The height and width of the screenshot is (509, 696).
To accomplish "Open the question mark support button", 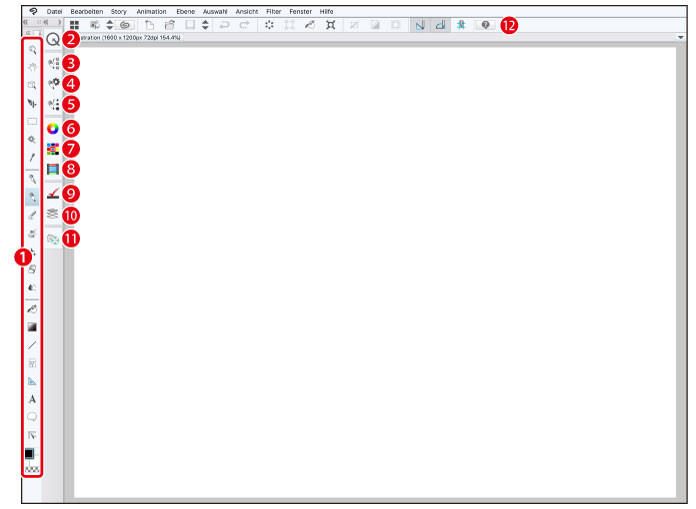I will click(485, 25).
